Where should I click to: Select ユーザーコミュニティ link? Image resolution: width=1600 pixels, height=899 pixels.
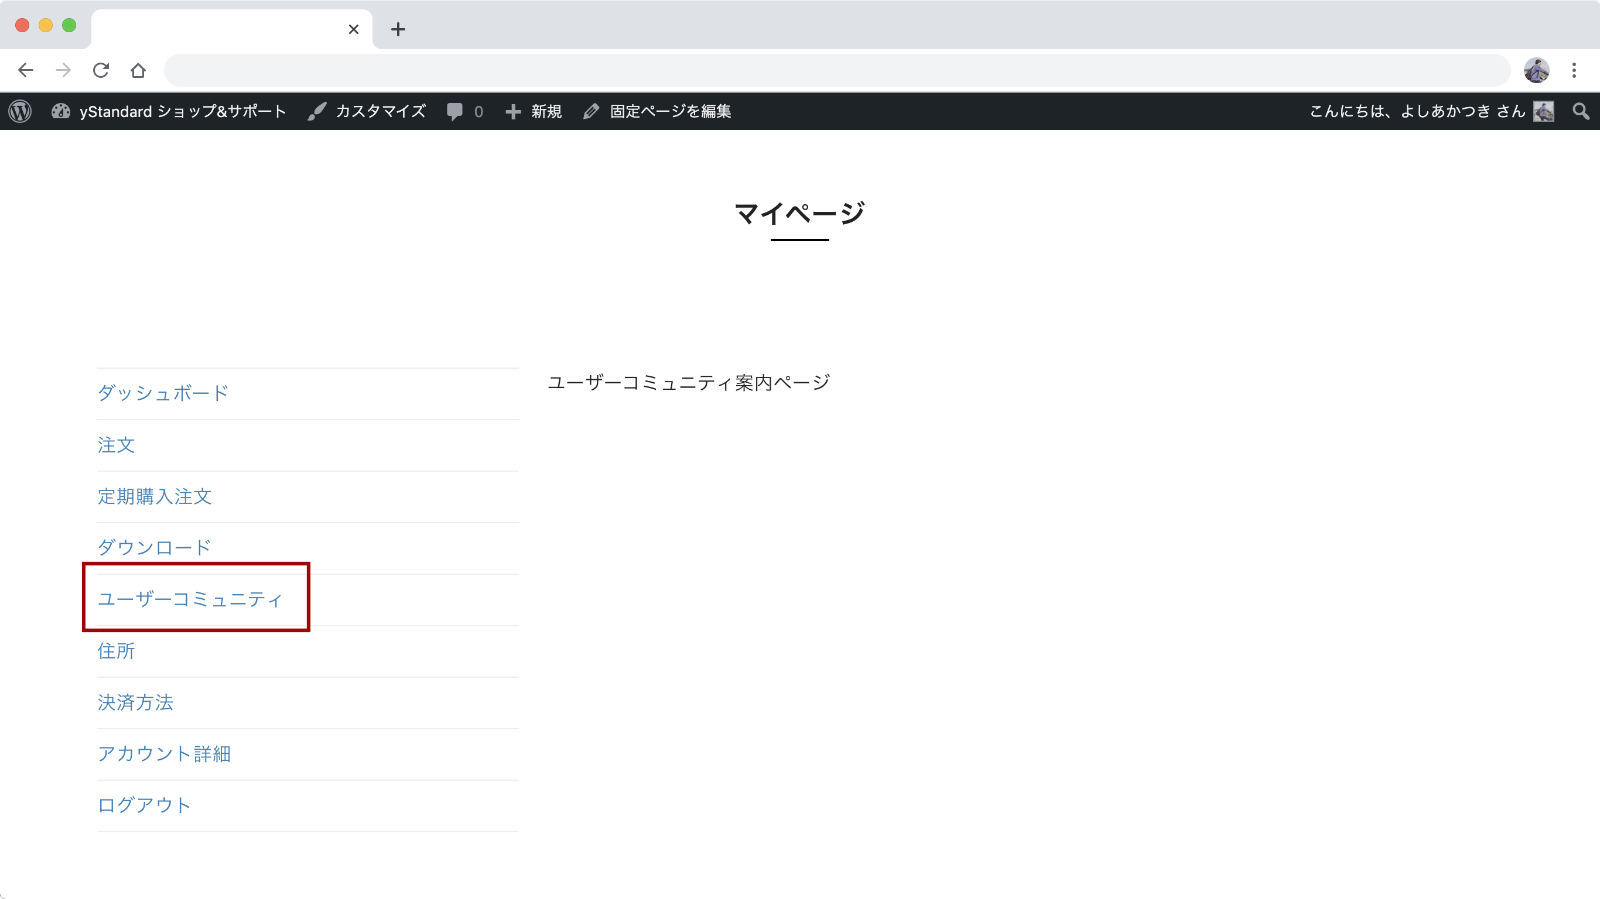point(190,599)
